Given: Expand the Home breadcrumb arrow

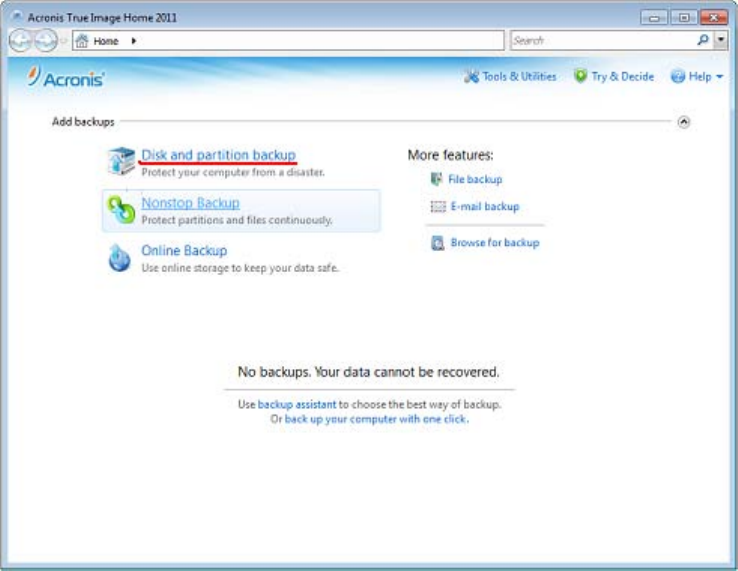Looking at the screenshot, I should coord(134,41).
